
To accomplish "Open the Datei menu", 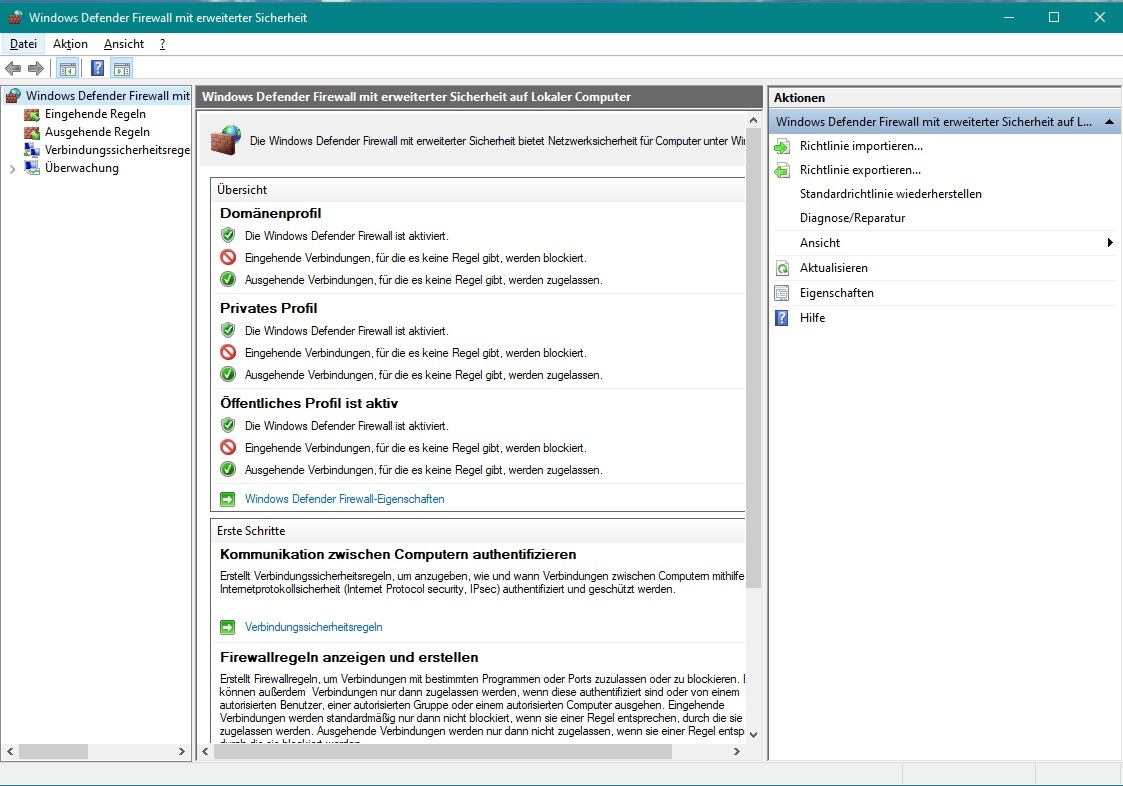I will coord(23,44).
